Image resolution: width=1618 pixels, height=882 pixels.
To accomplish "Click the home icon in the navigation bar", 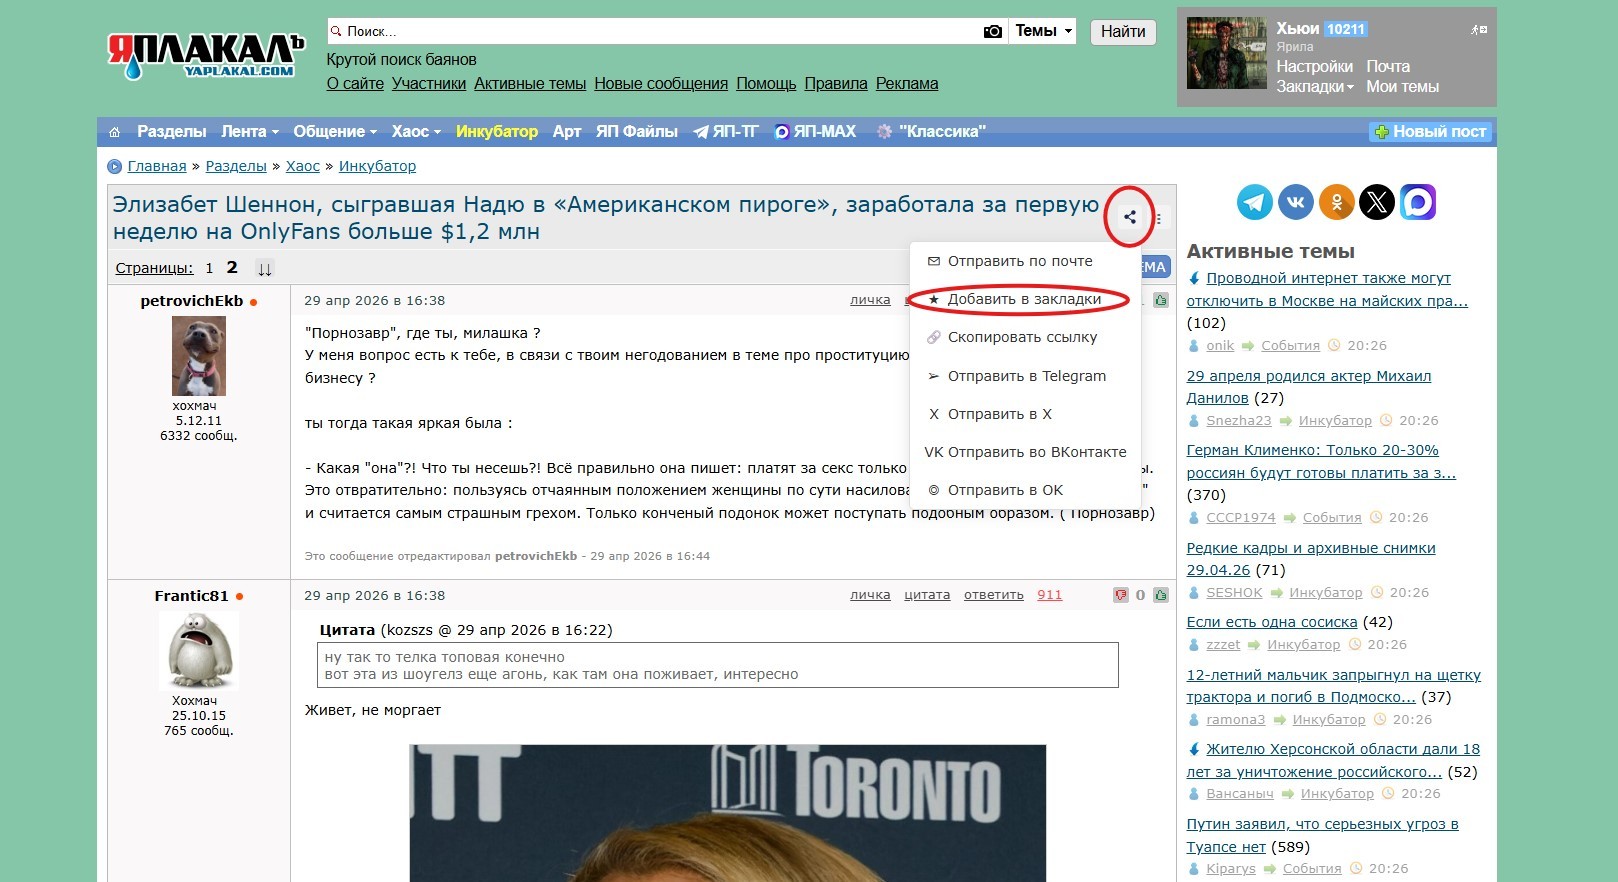I will tap(114, 132).
